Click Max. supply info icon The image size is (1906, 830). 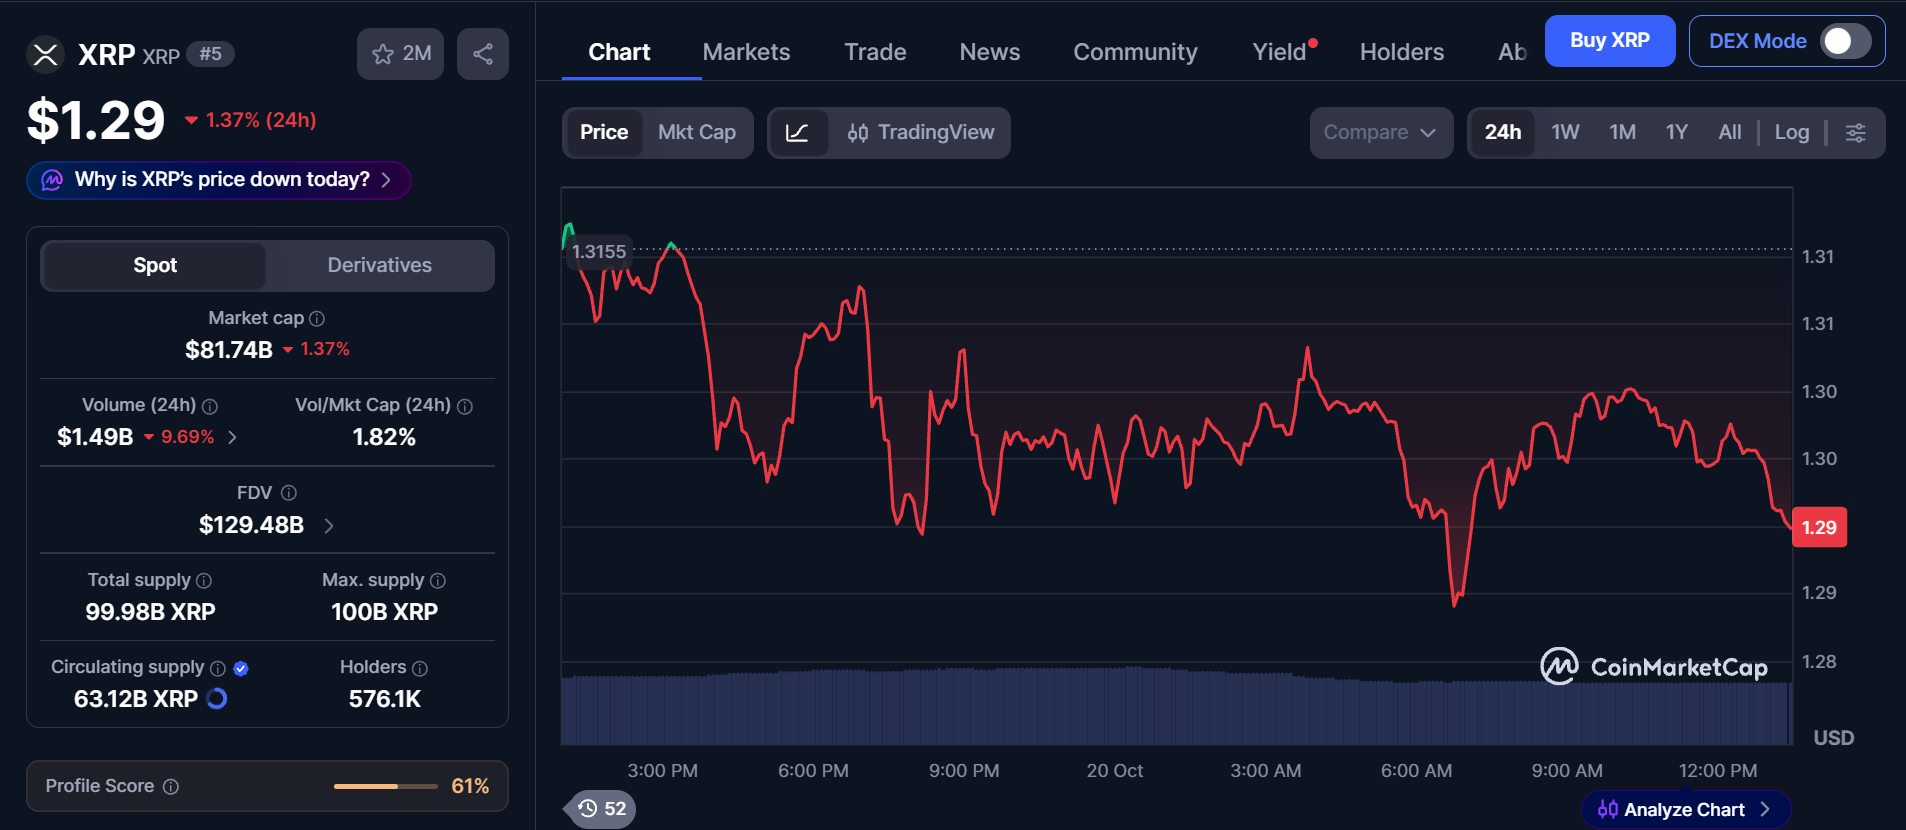point(438,581)
